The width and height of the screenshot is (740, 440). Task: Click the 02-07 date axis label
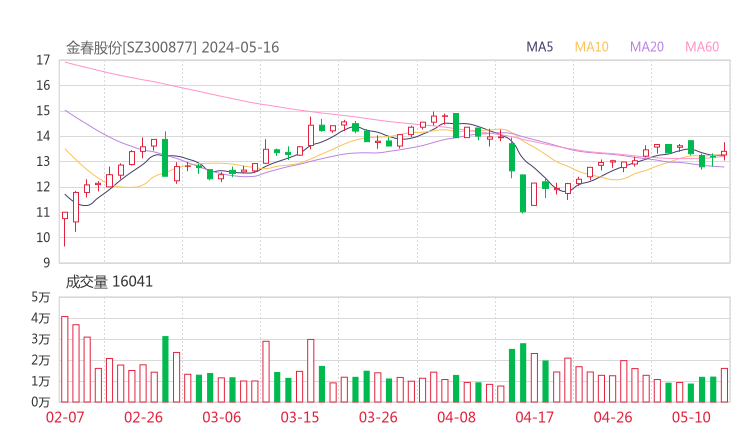coord(65,417)
